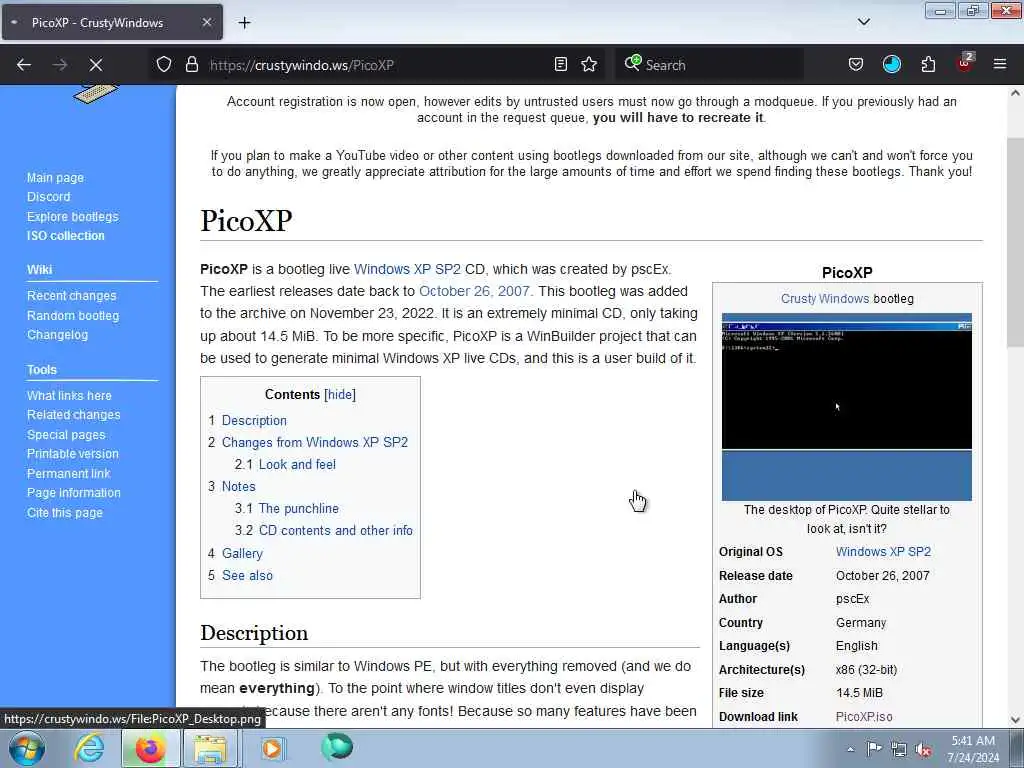This screenshot has width=1024, height=768.
Task: Jump to 5 See also section
Action: pyautogui.click(x=248, y=575)
